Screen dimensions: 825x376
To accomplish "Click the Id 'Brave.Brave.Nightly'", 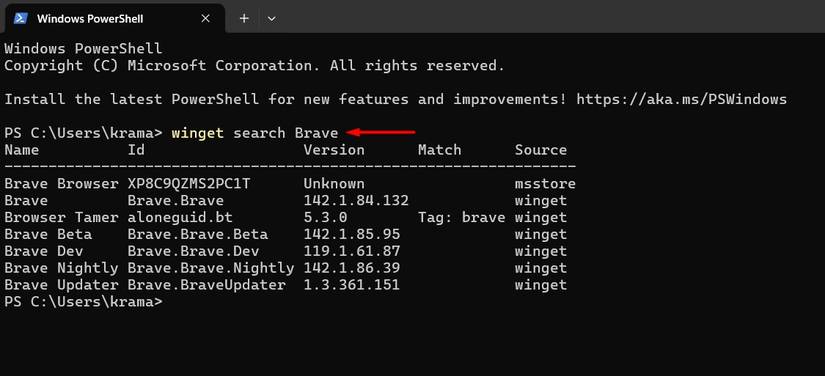I will (x=211, y=268).
